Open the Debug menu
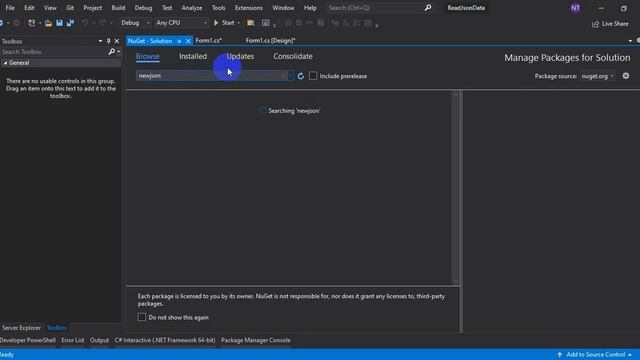Screen dimensions: 640x360 pos(143,8)
